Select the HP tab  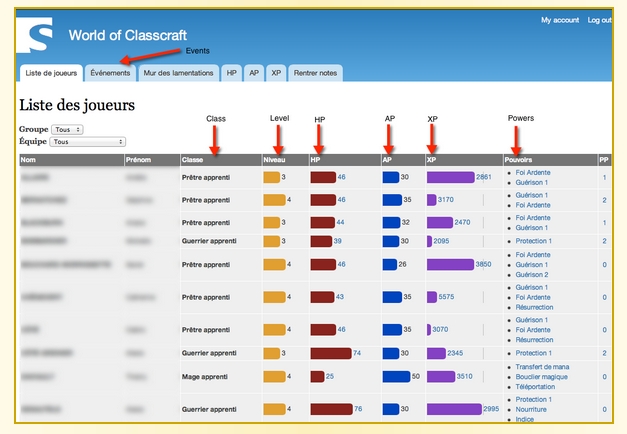pos(232,73)
